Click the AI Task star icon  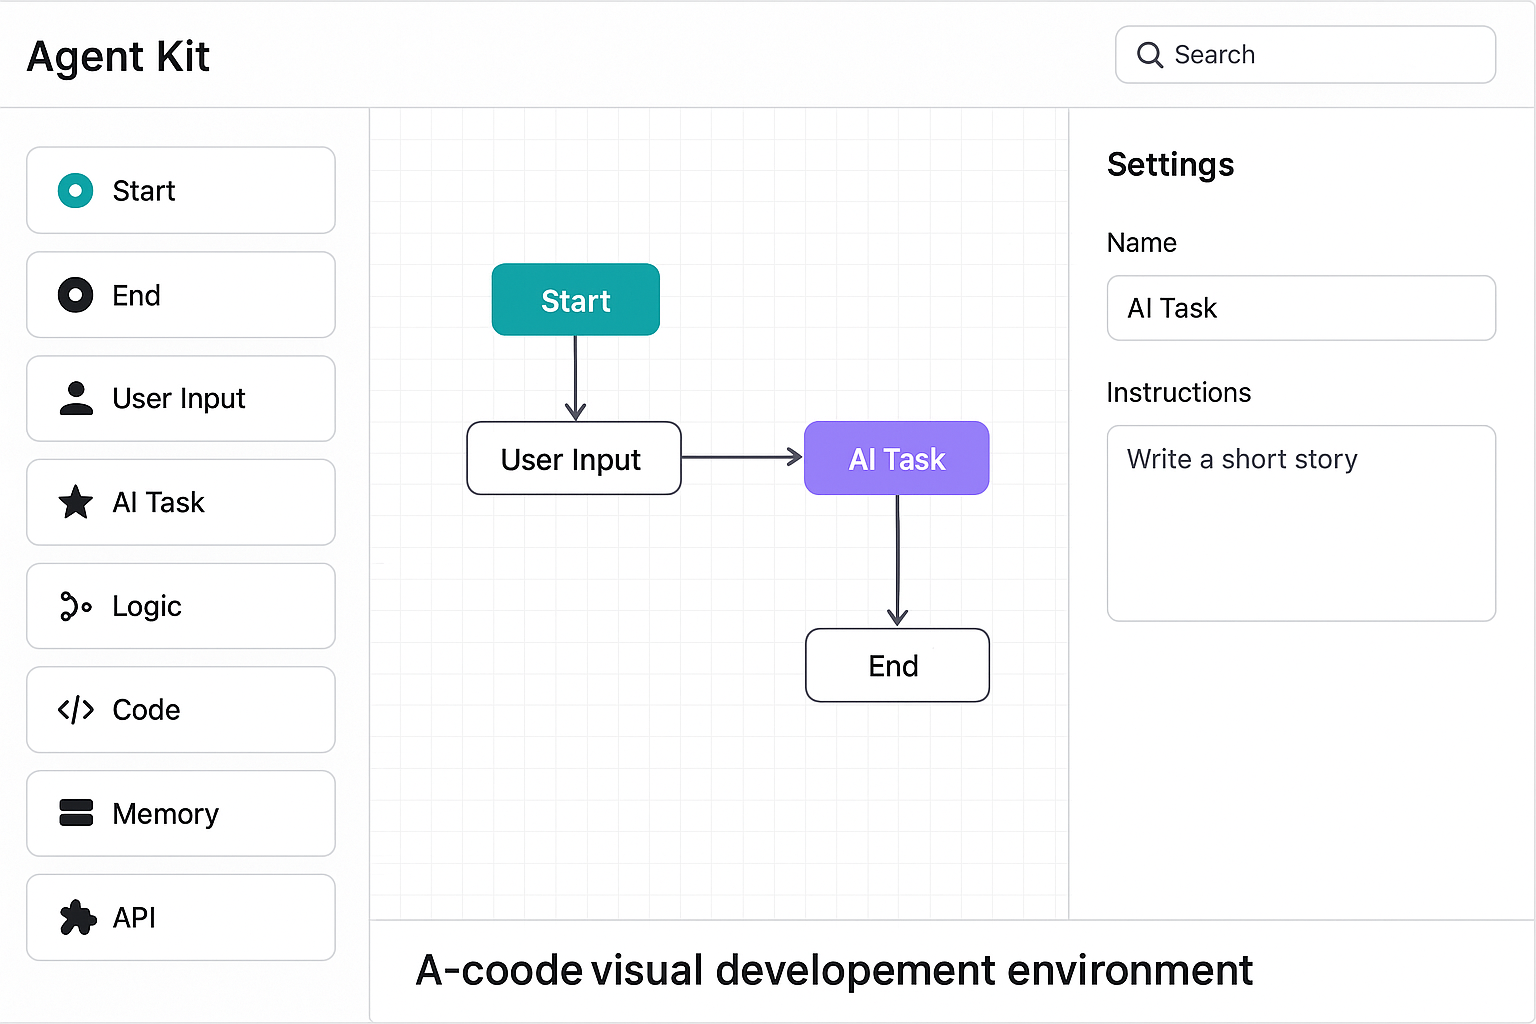click(x=76, y=502)
